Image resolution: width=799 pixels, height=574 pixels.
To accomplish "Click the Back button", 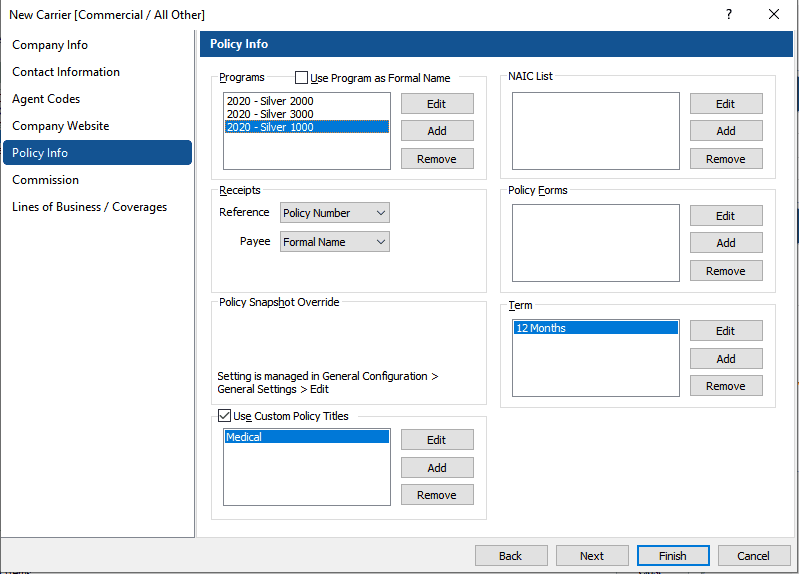I will 511,556.
